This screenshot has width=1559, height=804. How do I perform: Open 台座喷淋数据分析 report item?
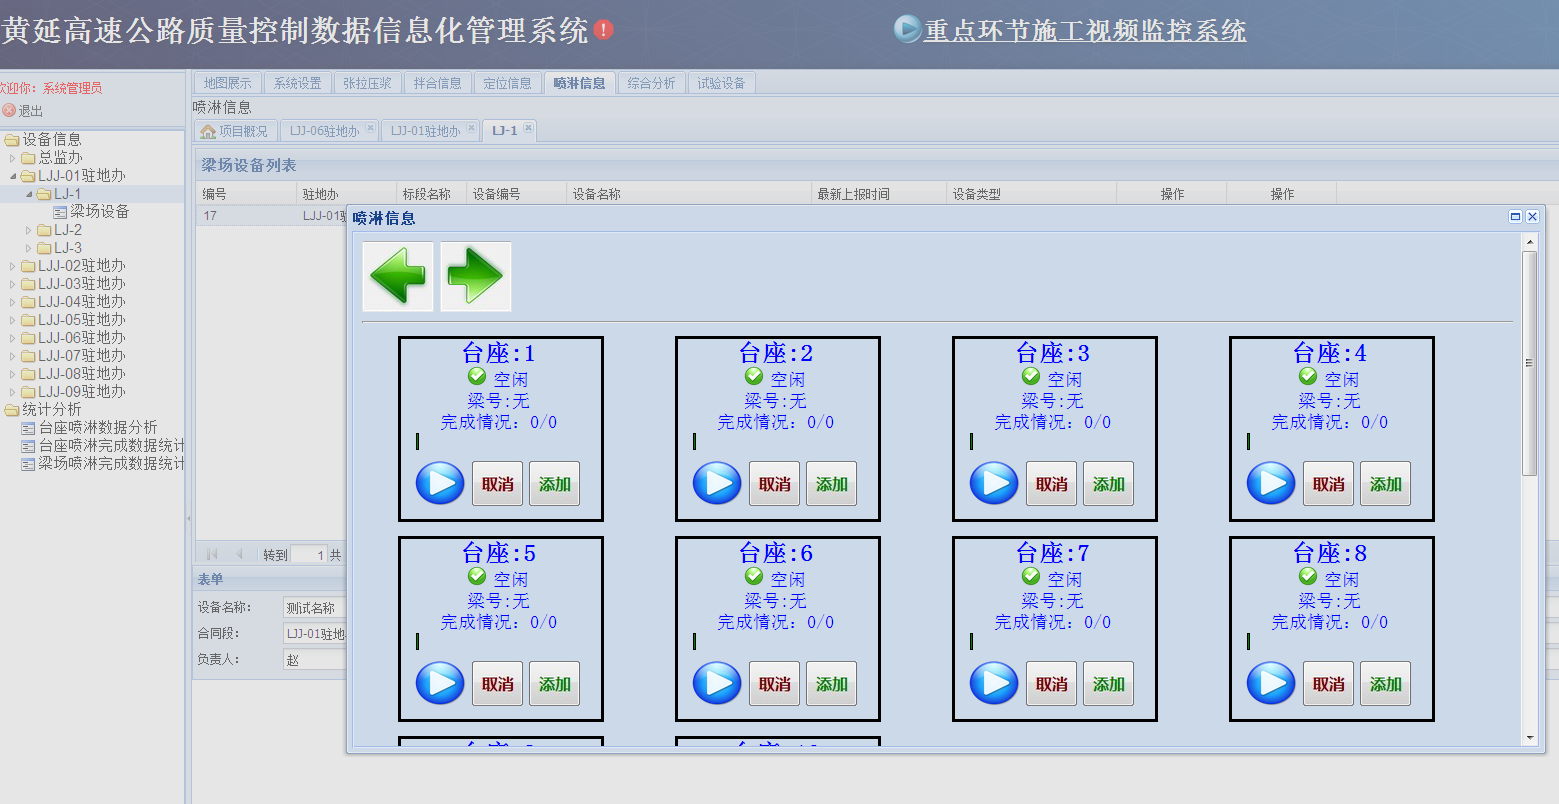pyautogui.click(x=98, y=427)
